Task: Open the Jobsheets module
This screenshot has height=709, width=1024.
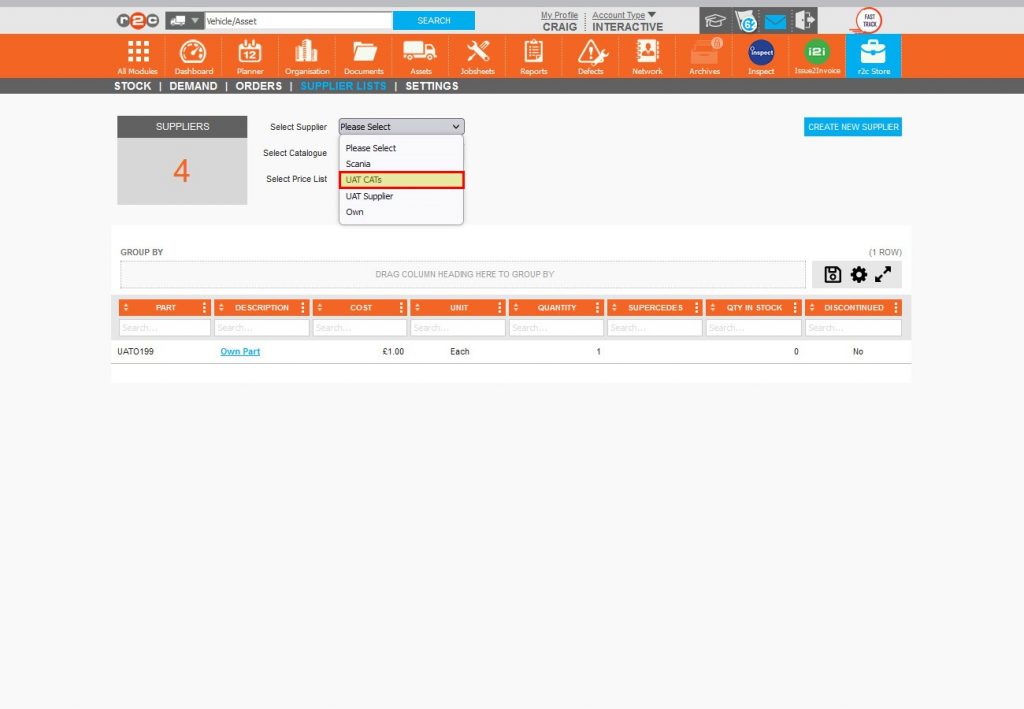Action: pyautogui.click(x=476, y=56)
